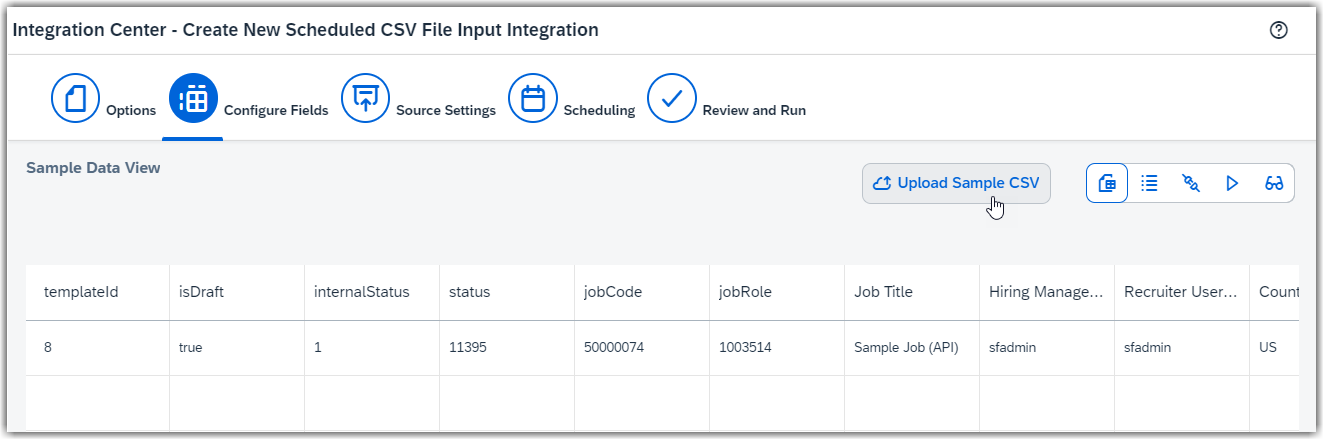Go to the Source Settings step icon
The width and height of the screenshot is (1324, 440).
(x=366, y=98)
